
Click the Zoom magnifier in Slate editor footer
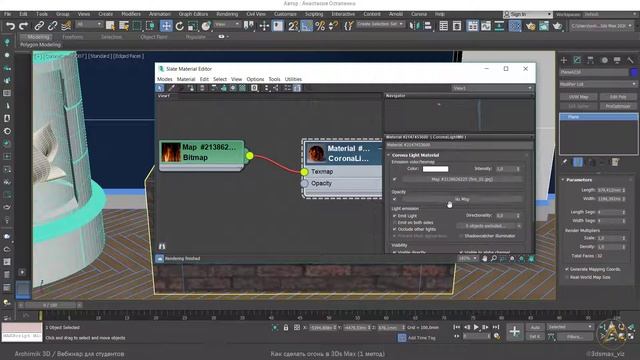(x=494, y=258)
